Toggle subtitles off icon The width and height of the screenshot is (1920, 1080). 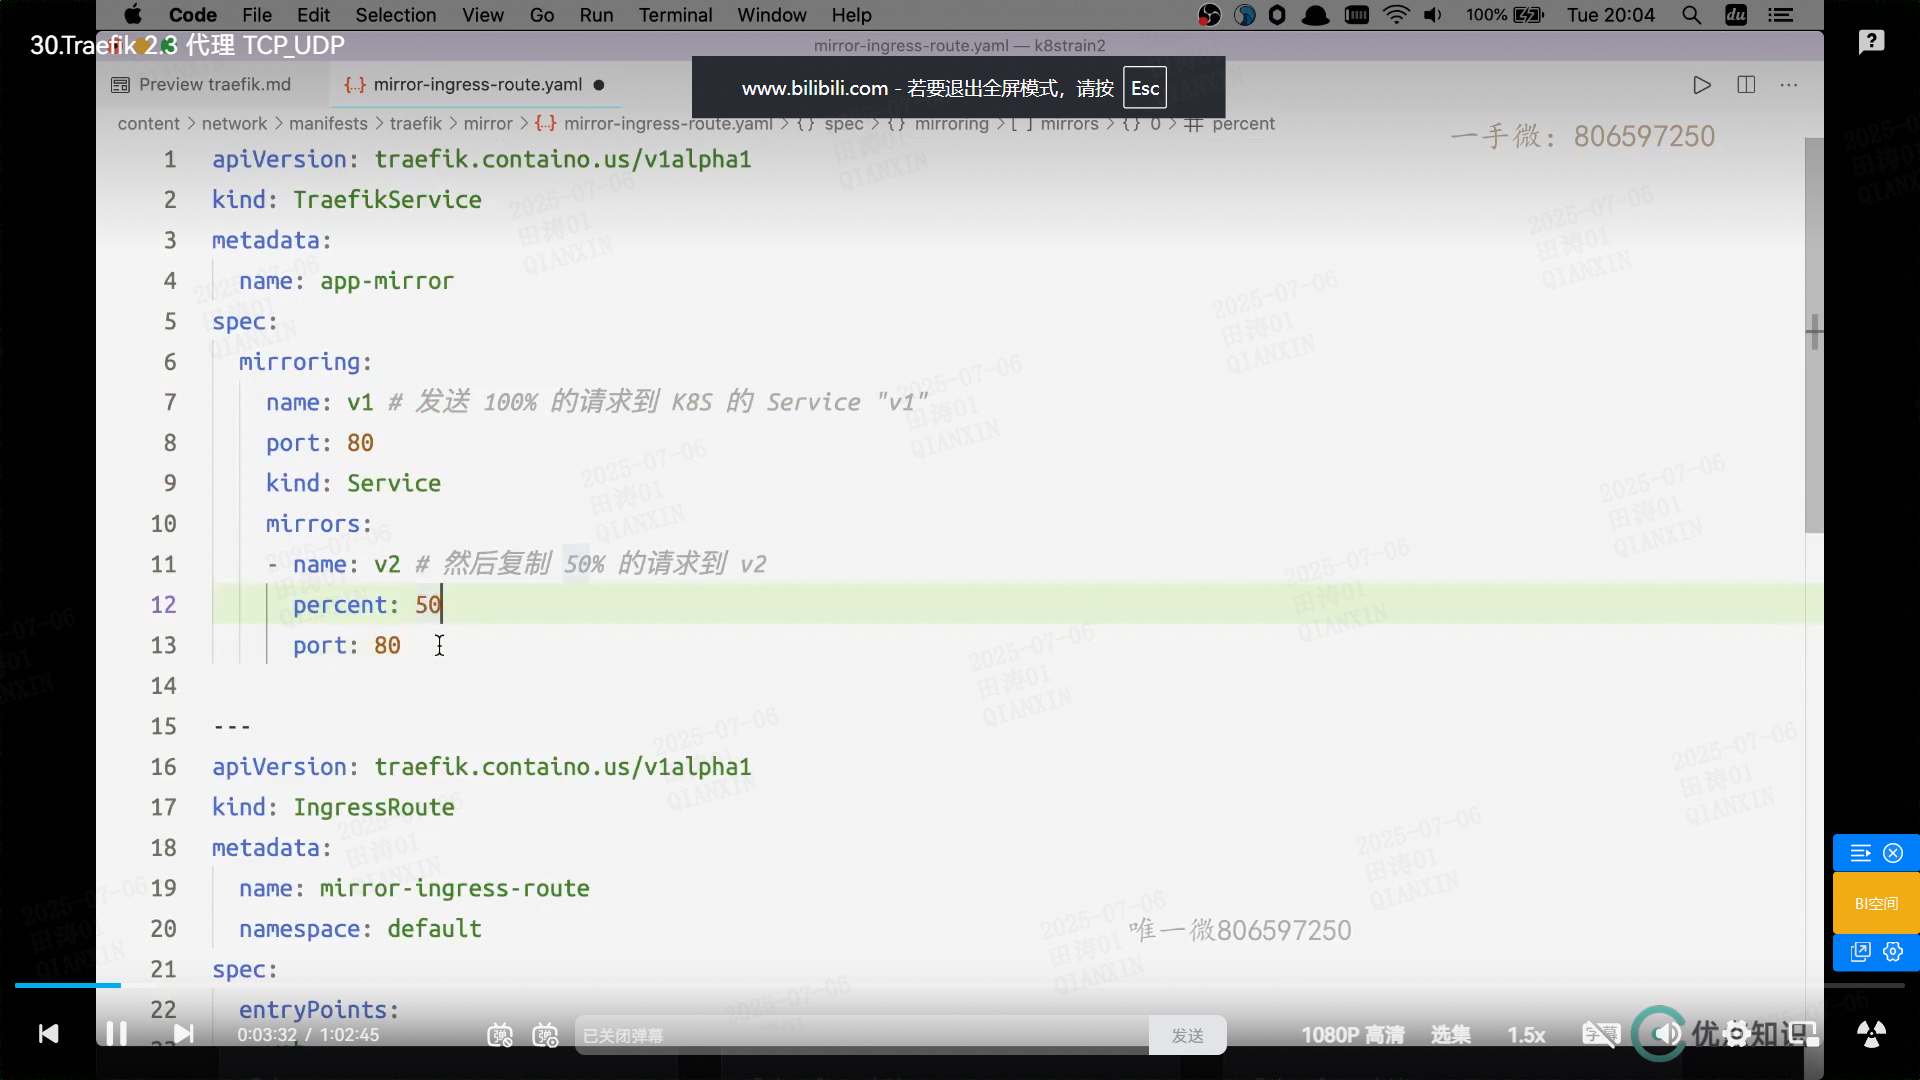coord(1600,1034)
